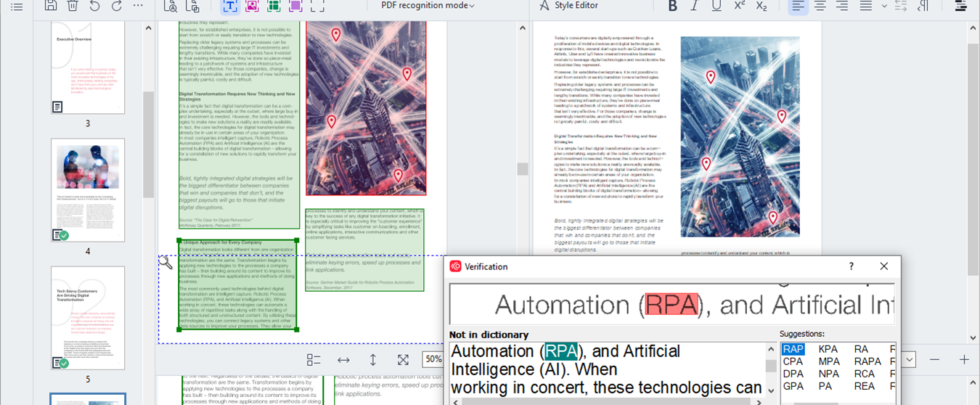Click the Verification text vertical scrollbar down arrow
Viewport: 980px width, 405px height.
point(770,390)
